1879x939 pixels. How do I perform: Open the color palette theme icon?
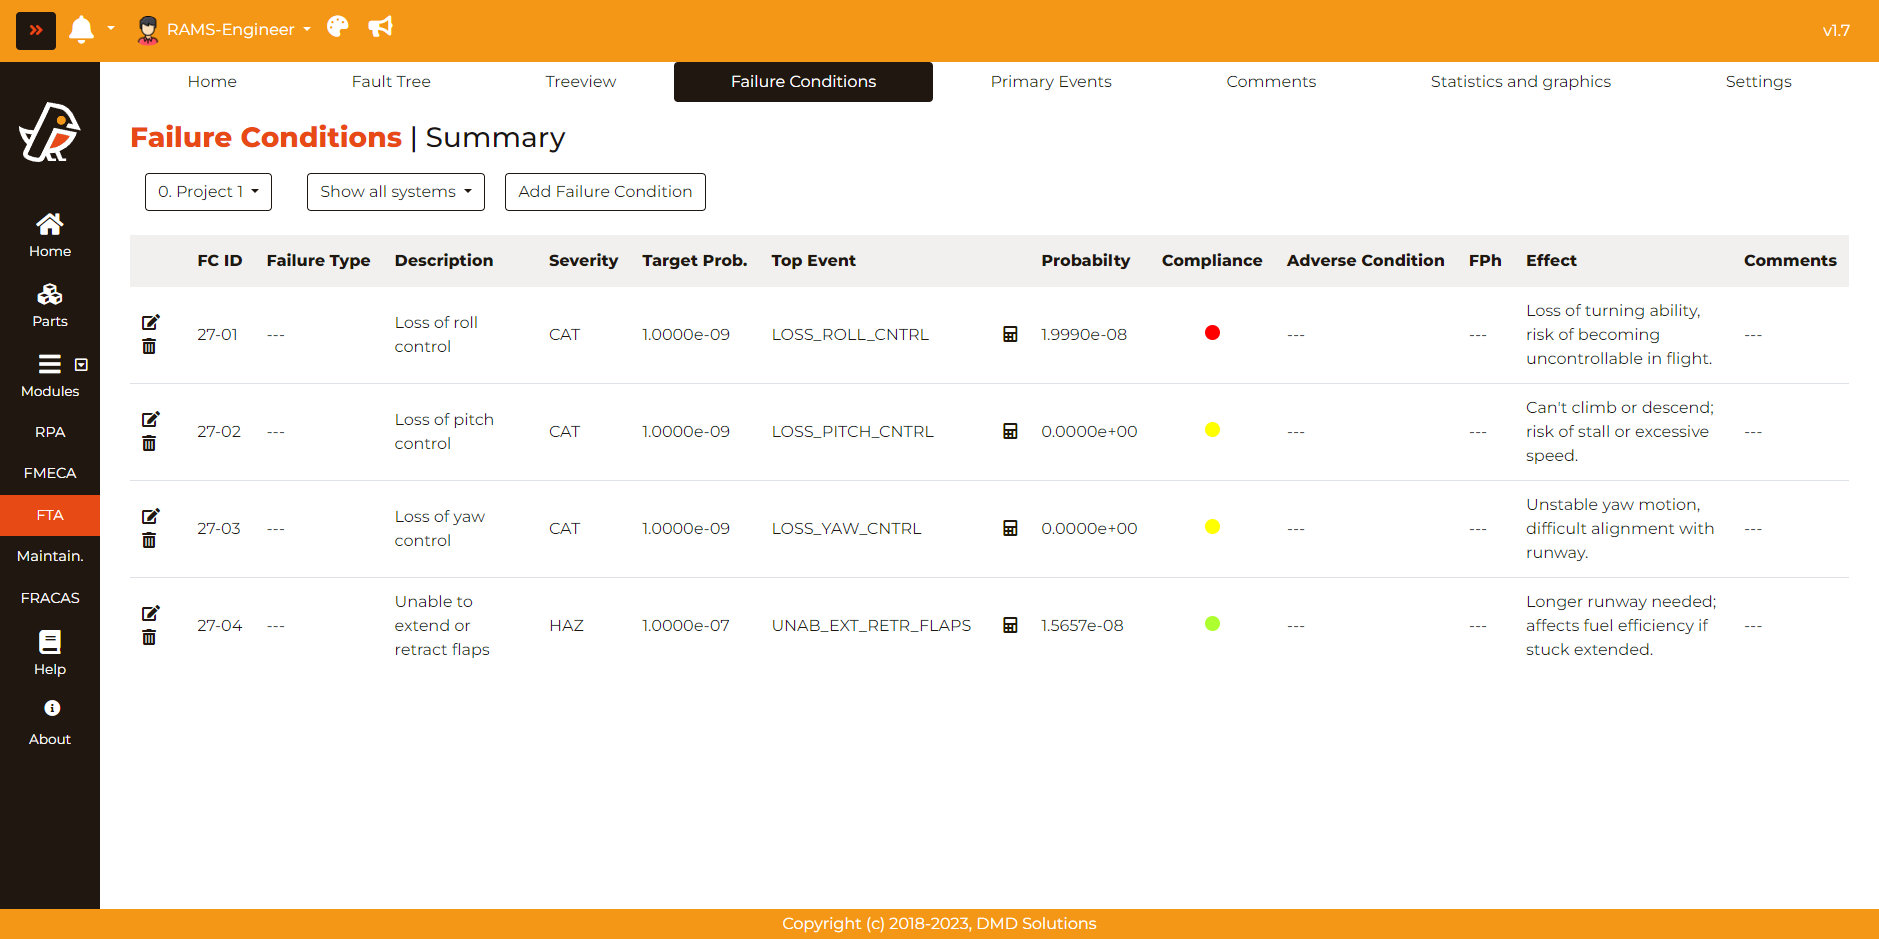coord(338,27)
